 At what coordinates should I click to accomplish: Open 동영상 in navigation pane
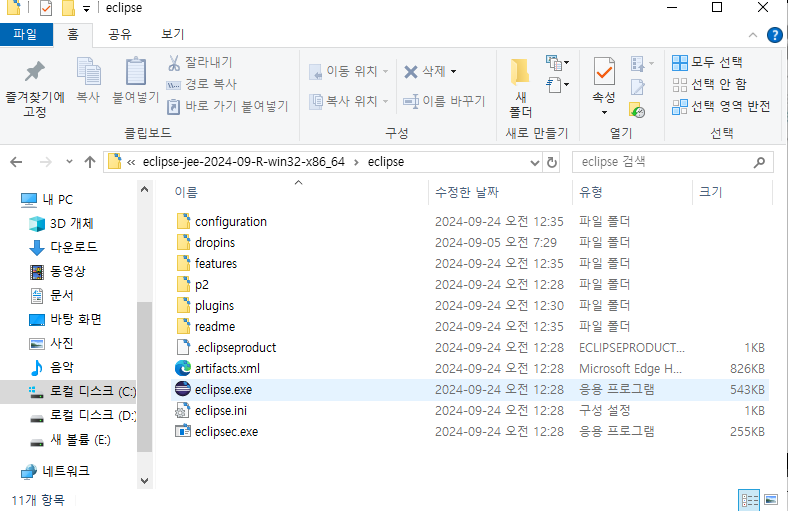click(57, 271)
